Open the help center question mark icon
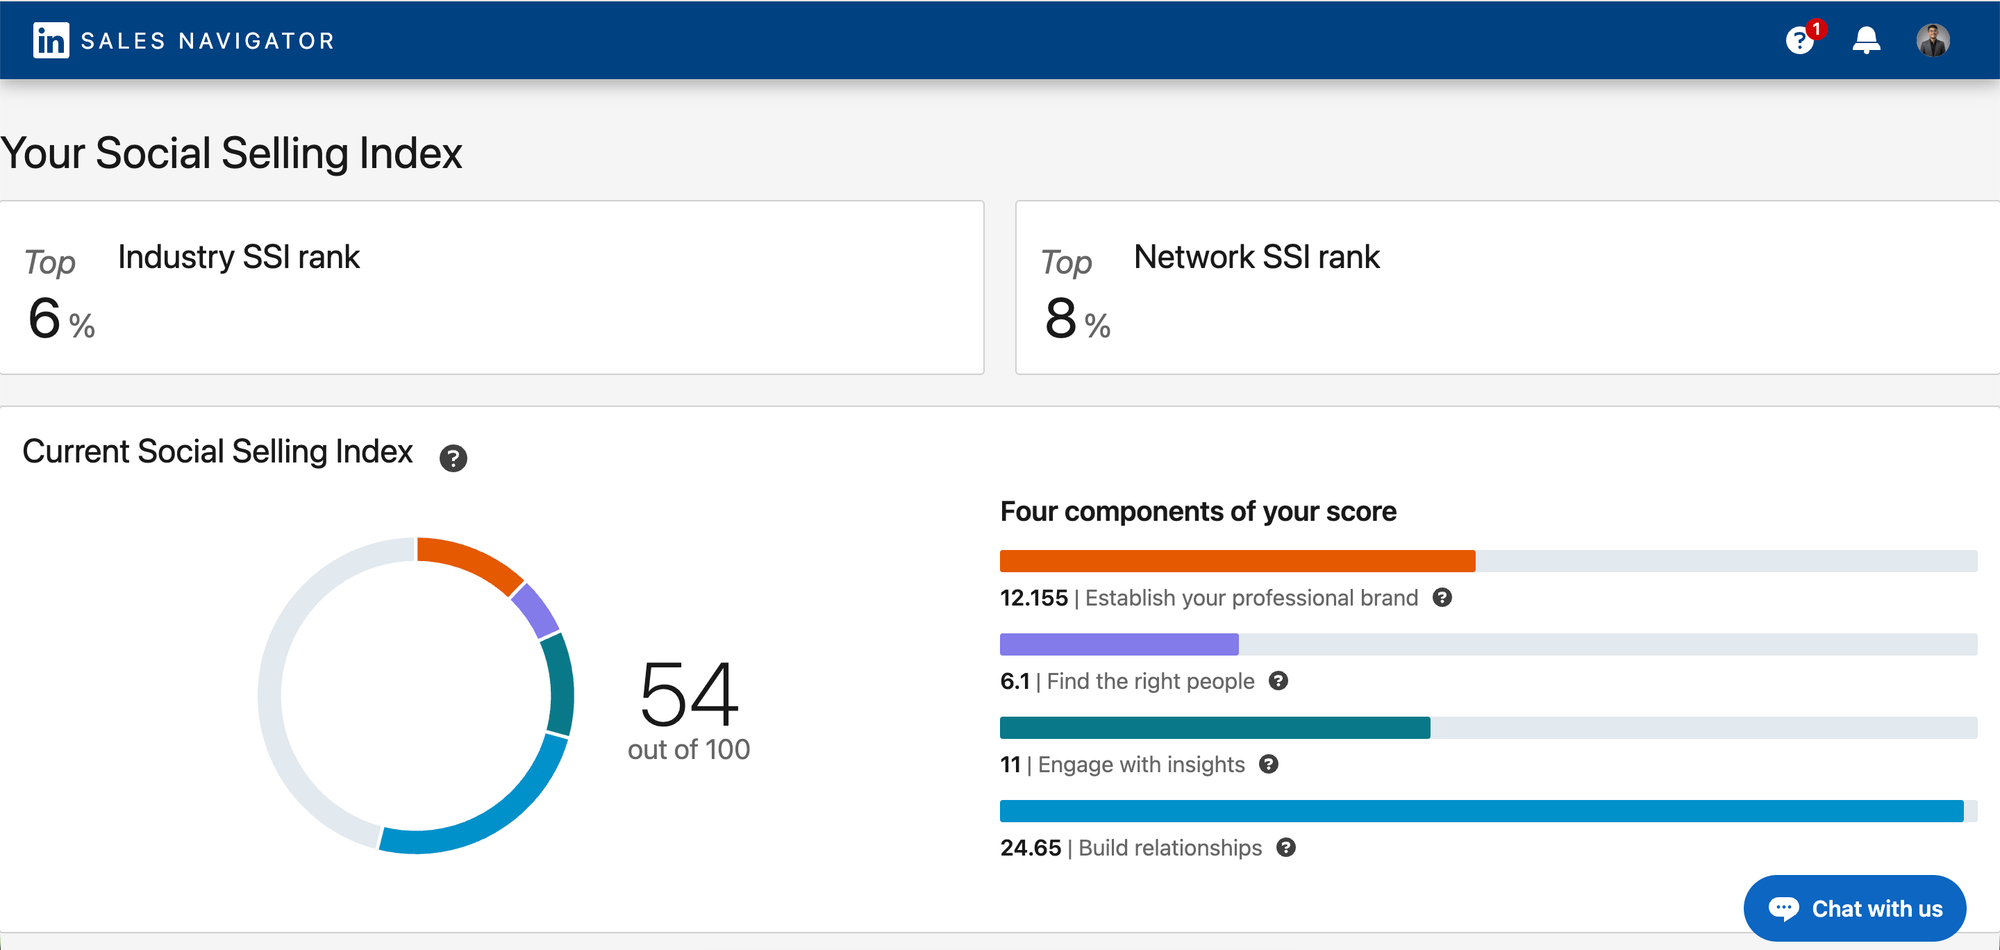 pos(1800,41)
